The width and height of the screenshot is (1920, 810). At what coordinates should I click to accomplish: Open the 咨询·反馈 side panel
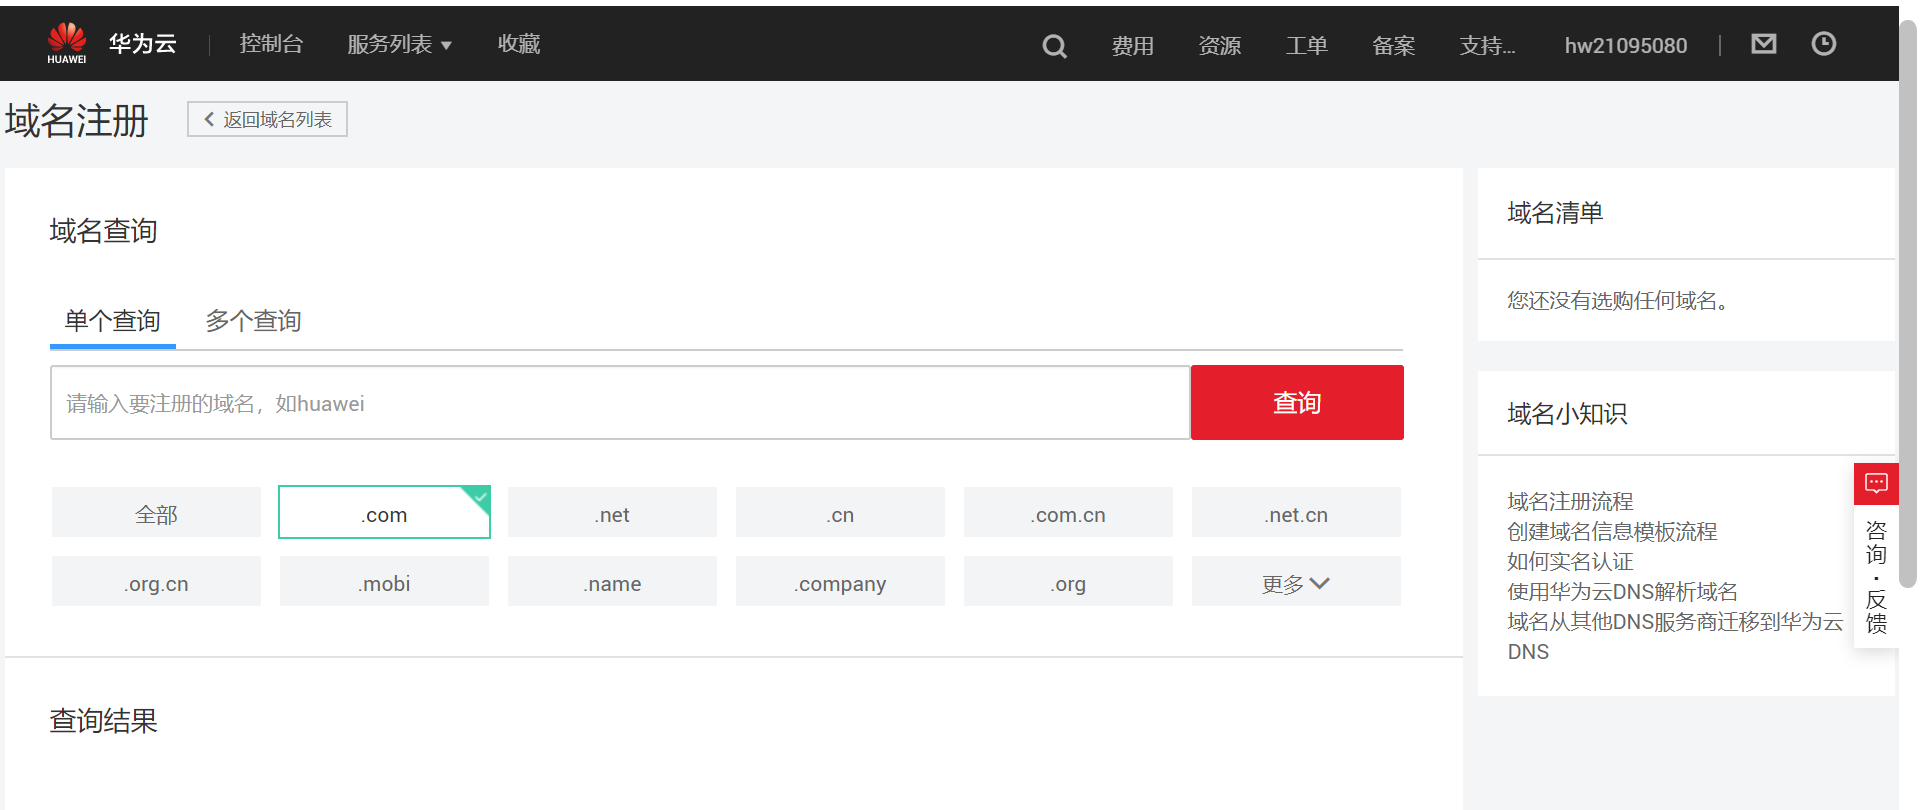tap(1876, 578)
